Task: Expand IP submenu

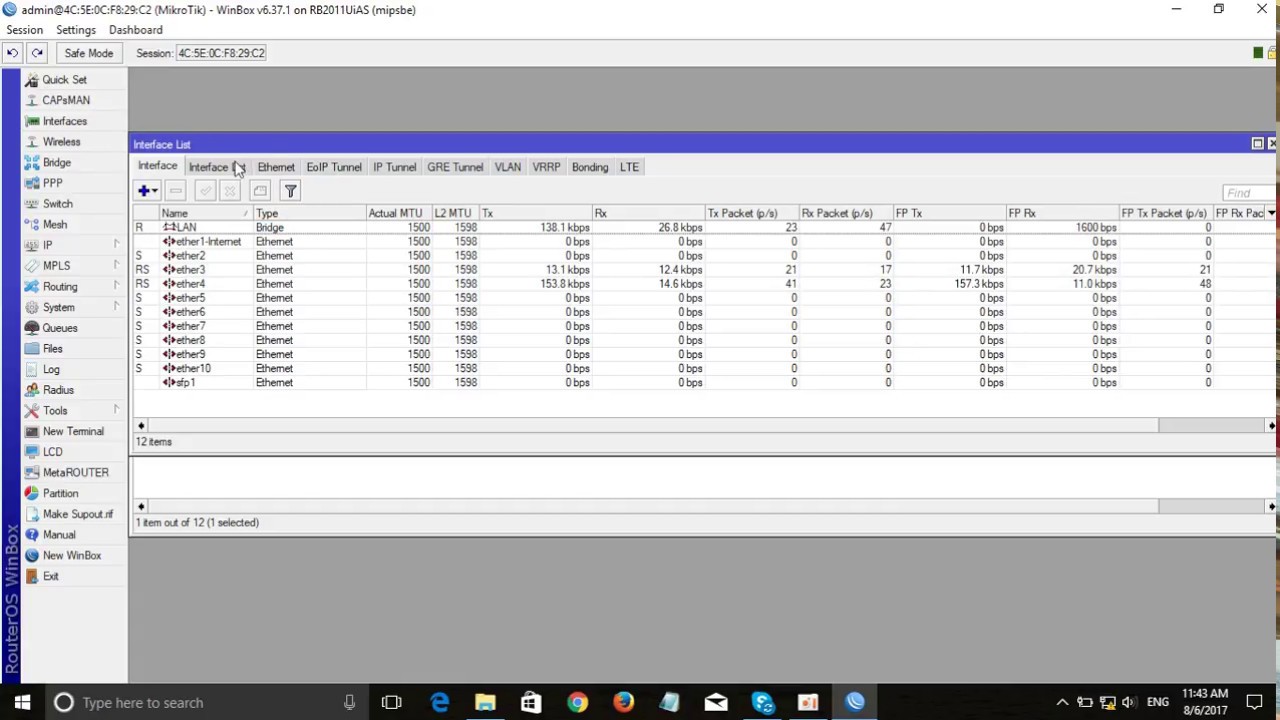Action: [116, 245]
